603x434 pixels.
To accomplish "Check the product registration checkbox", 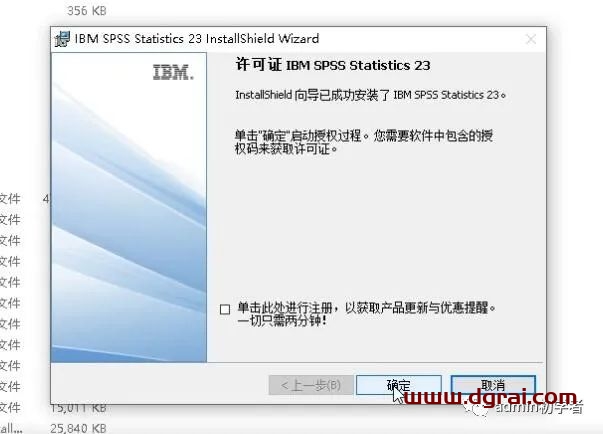I will 225,309.
